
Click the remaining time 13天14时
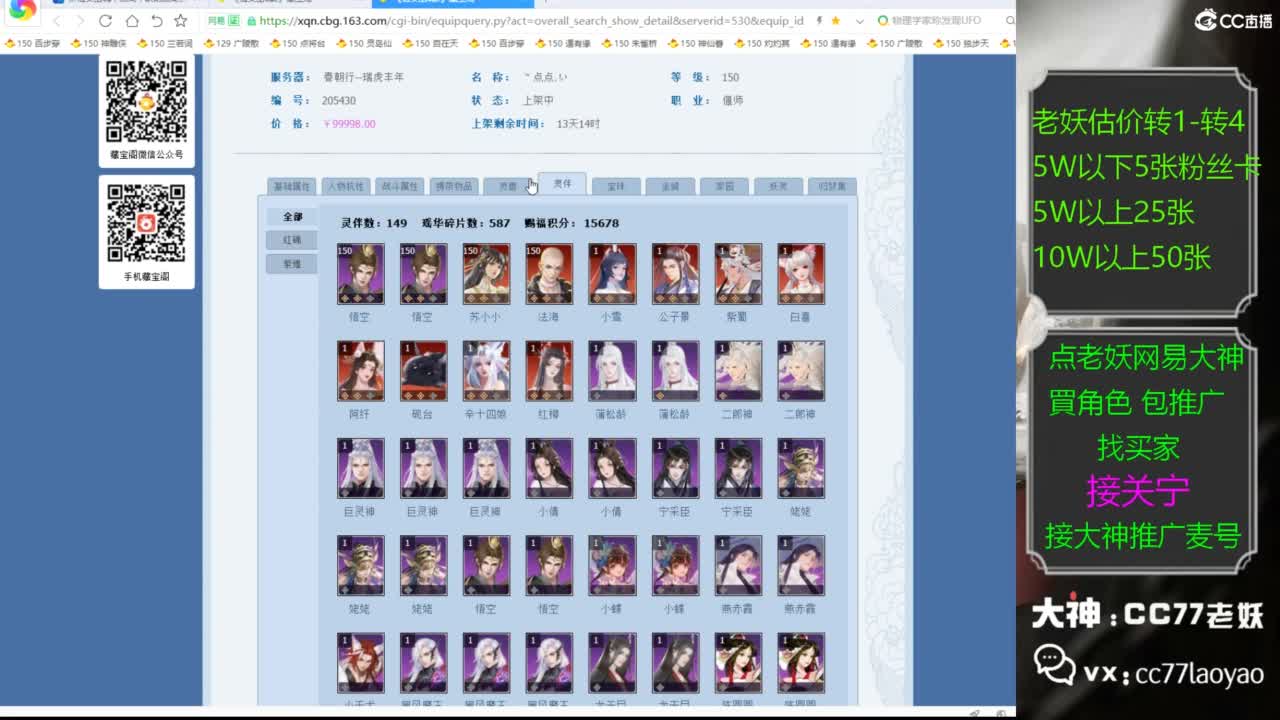click(578, 124)
